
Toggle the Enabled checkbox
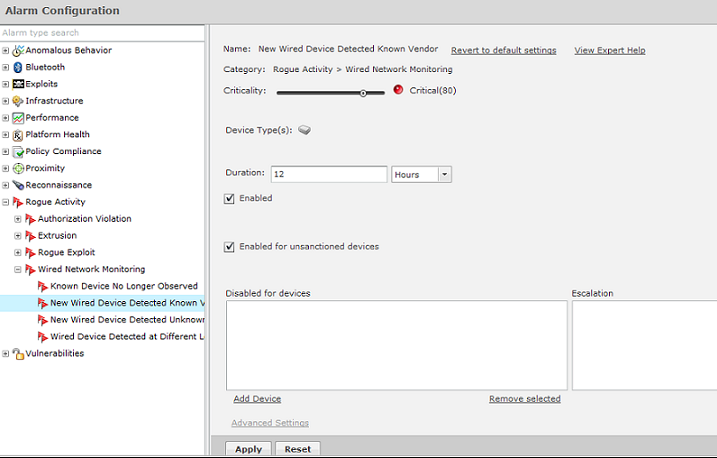click(229, 198)
